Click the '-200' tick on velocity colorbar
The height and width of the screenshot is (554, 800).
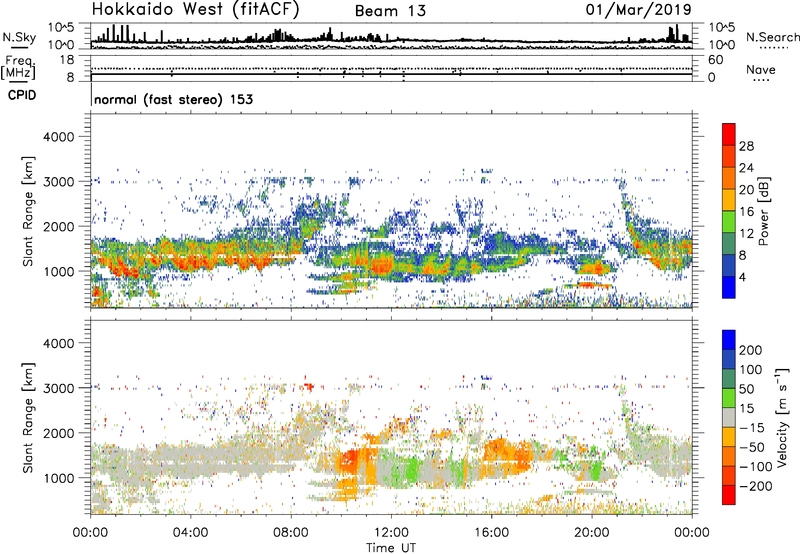tap(755, 486)
